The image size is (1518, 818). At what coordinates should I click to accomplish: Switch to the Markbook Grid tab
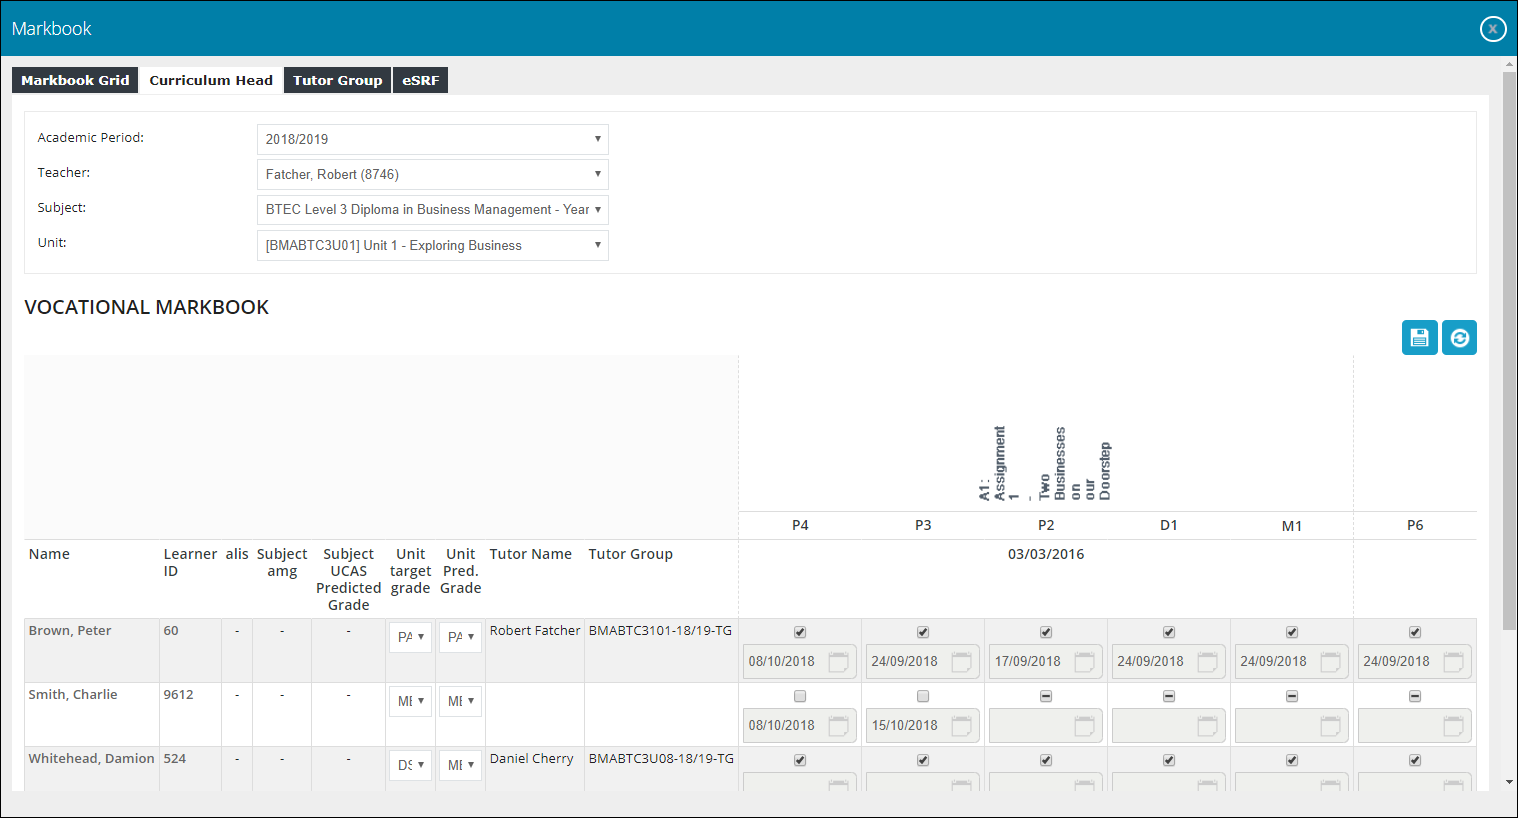coord(75,80)
